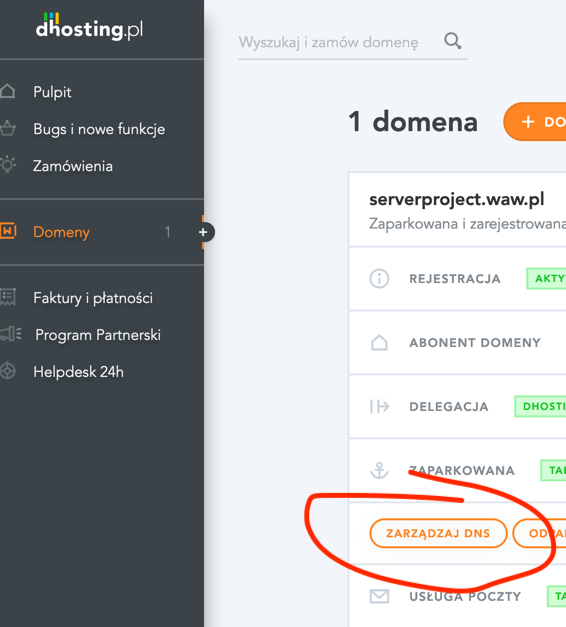Click the Domeny count number 1

pyautogui.click(x=168, y=232)
